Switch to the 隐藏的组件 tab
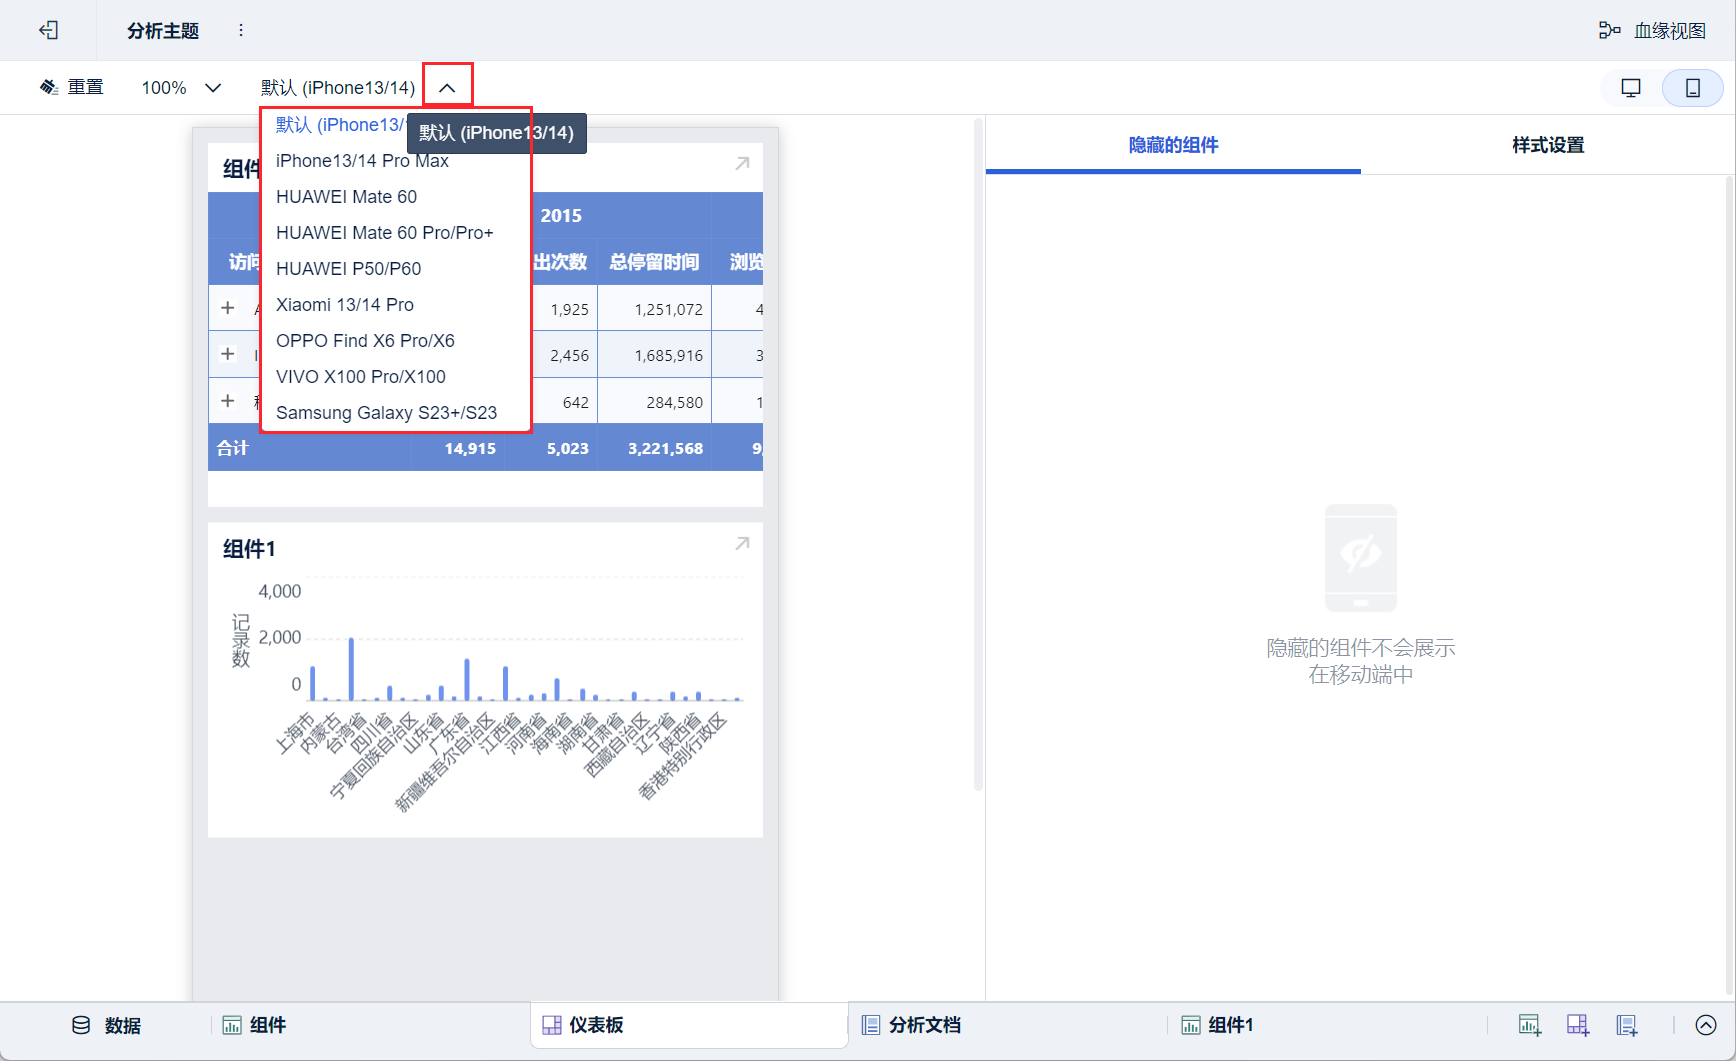Viewport: 1736px width, 1061px height. pyautogui.click(x=1173, y=145)
